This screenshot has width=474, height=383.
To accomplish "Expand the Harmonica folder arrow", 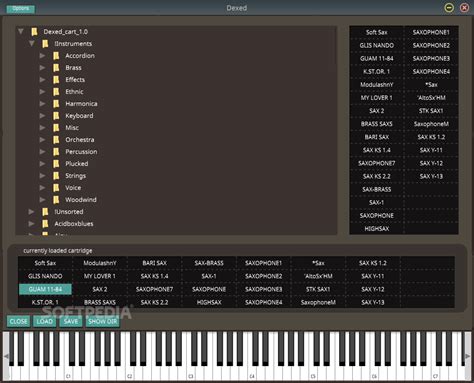I will point(42,104).
